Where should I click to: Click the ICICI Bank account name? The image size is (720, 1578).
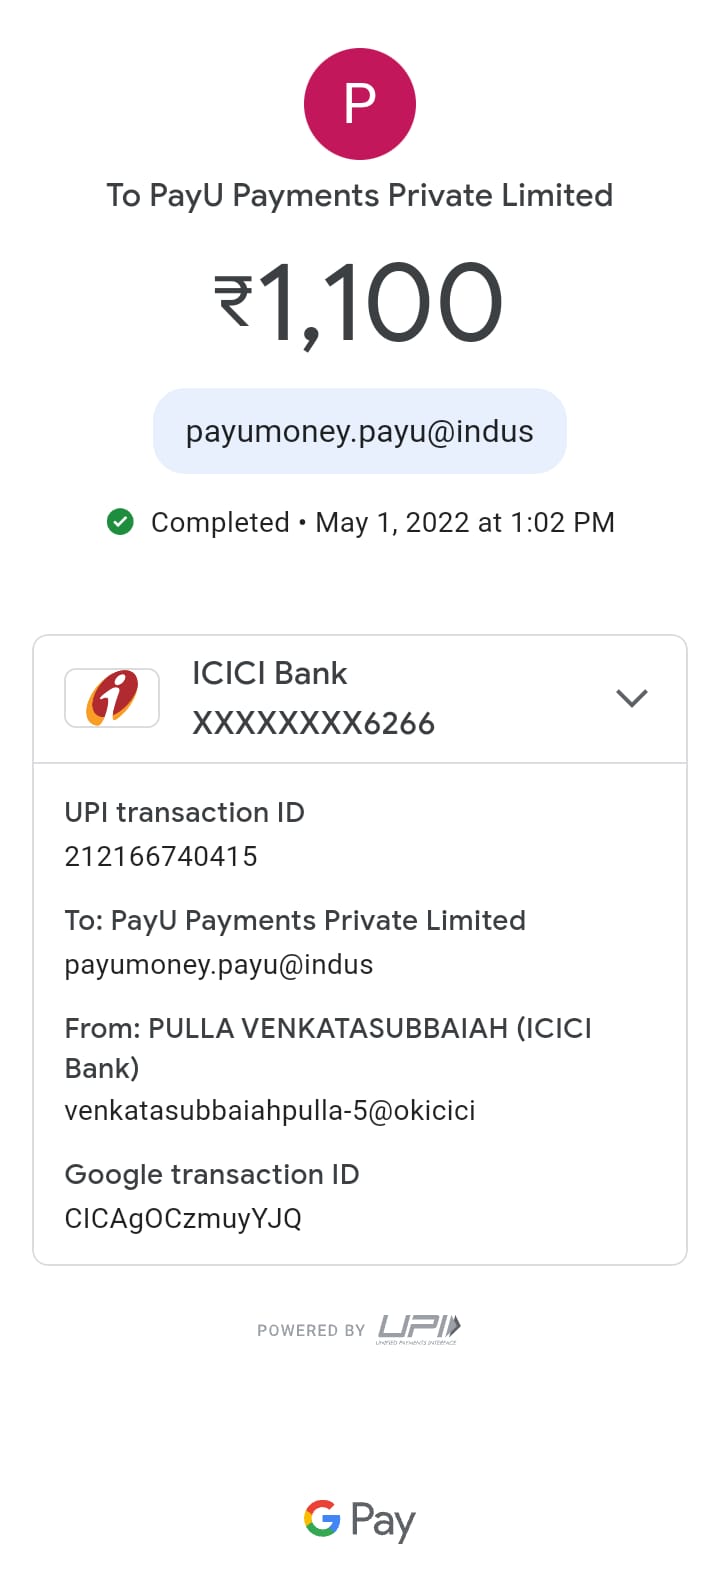pyautogui.click(x=269, y=673)
